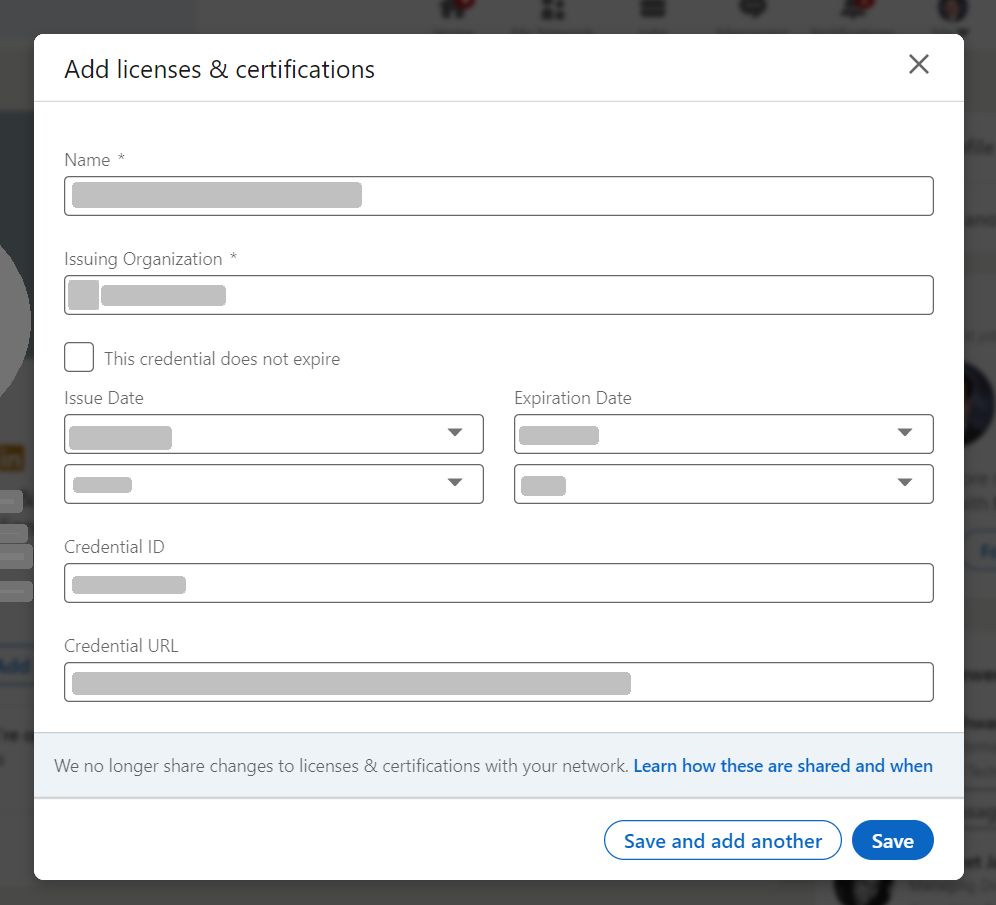Viewport: 996px width, 905px height.
Task: Open the Issue Date year dropdown
Action: click(x=274, y=484)
